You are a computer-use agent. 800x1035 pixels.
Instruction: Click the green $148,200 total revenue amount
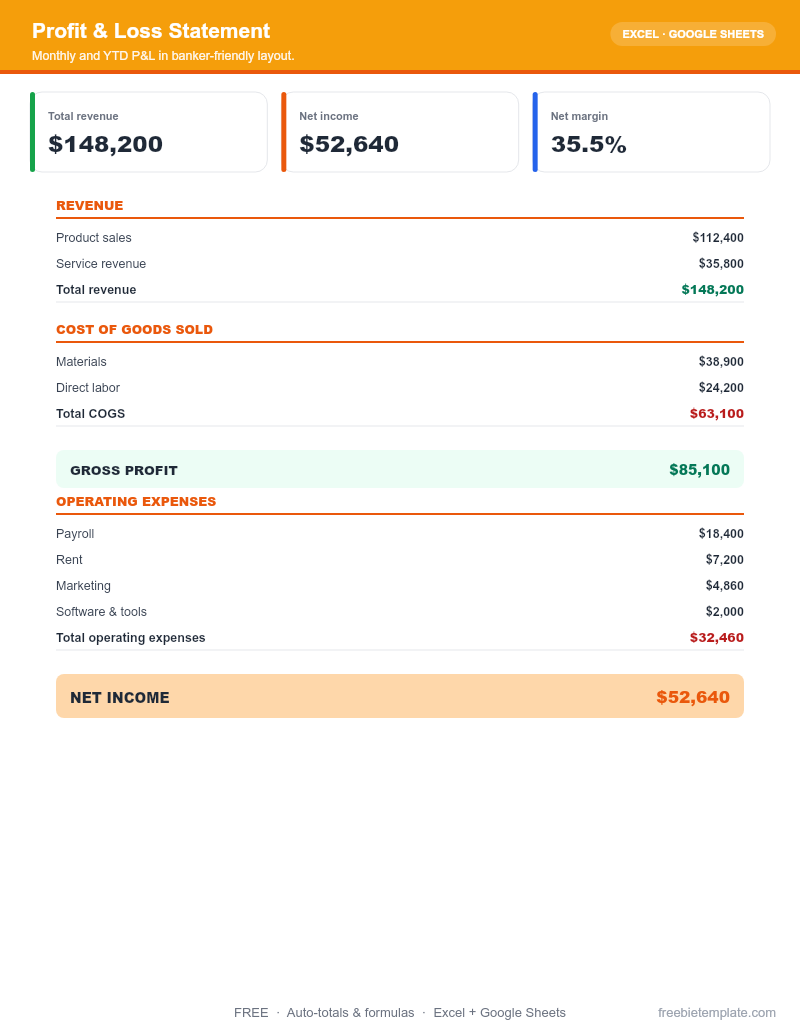pos(712,290)
